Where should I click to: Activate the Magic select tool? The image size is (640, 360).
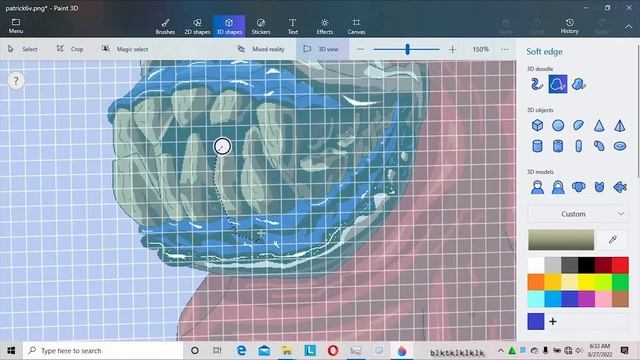point(125,49)
